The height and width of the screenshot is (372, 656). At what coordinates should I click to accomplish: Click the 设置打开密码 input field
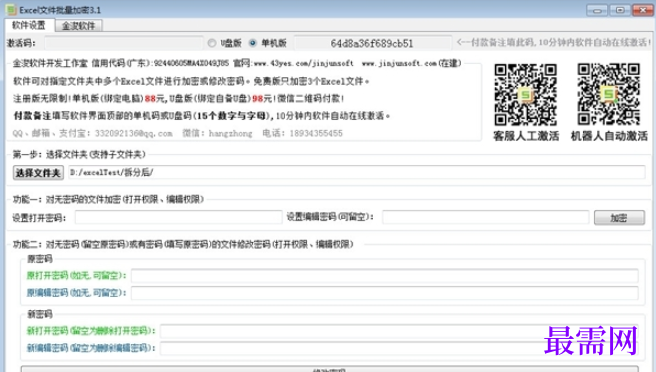point(179,217)
